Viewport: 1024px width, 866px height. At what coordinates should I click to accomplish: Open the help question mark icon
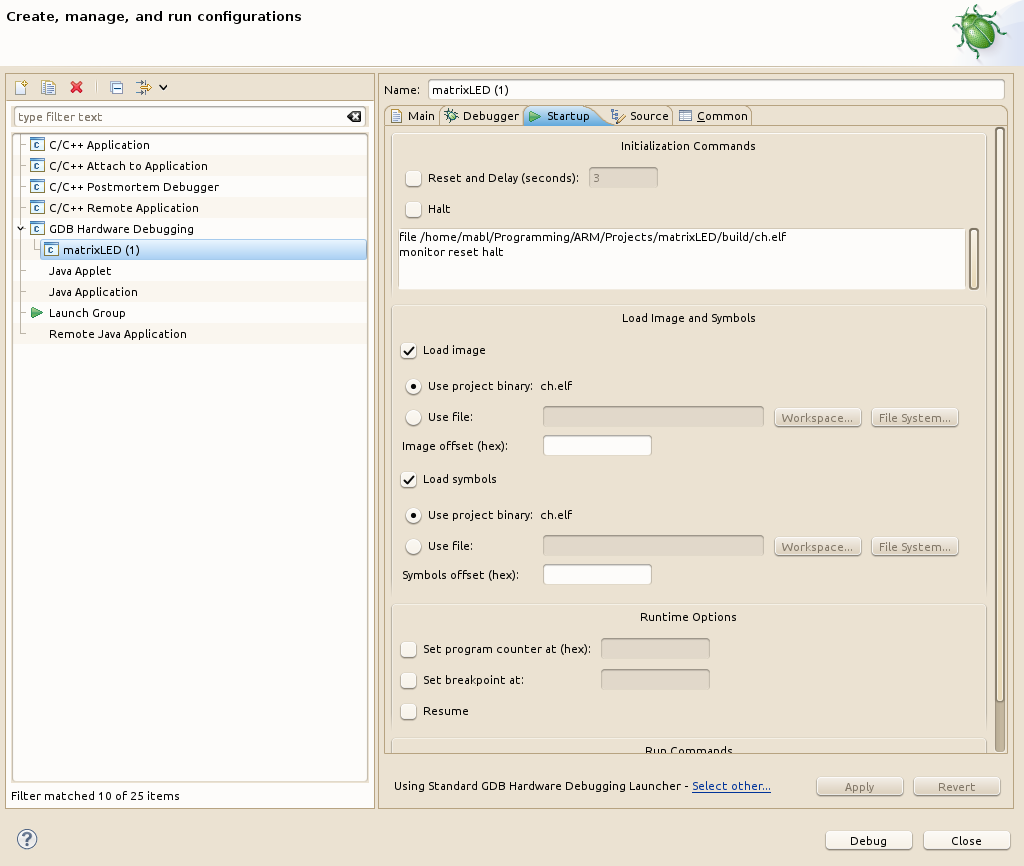27,839
